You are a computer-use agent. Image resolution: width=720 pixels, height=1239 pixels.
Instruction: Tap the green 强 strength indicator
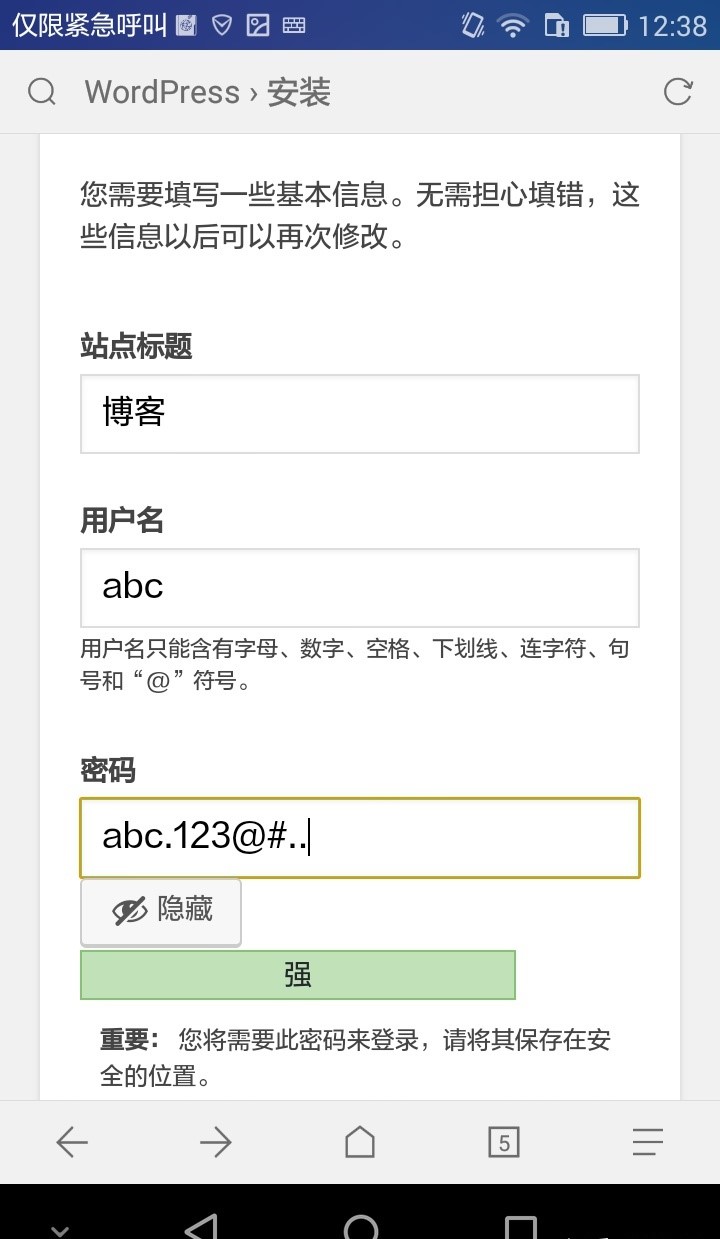tap(298, 975)
